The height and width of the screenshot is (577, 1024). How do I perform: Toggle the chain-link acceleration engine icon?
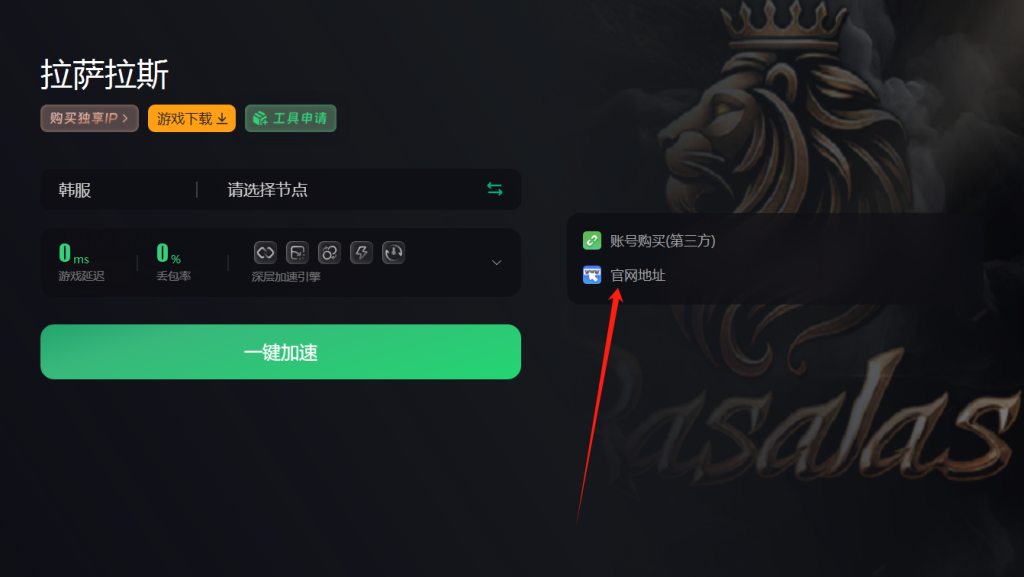click(265, 253)
